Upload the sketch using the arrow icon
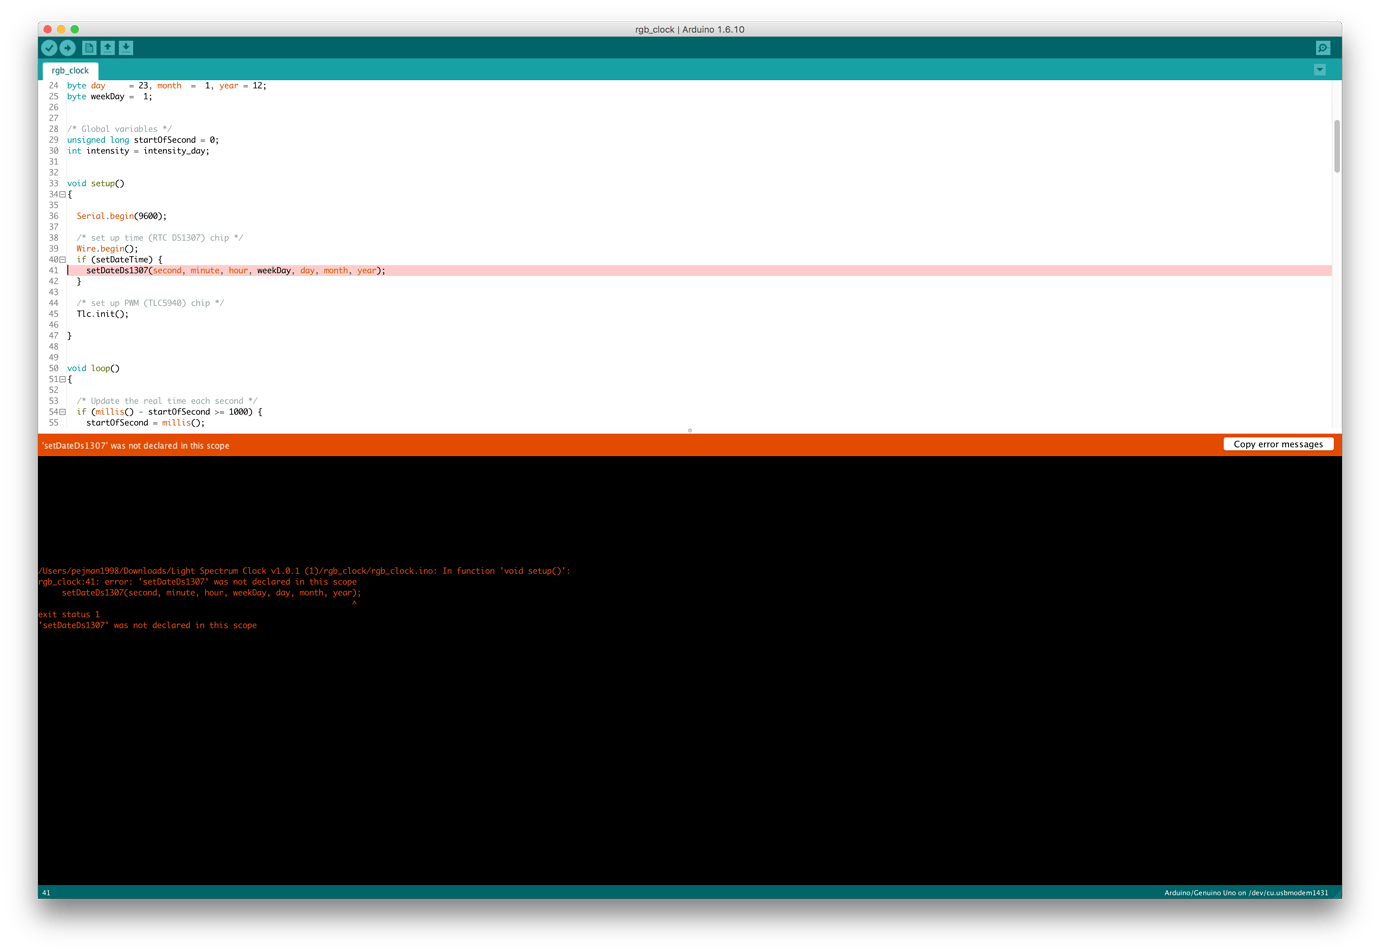The image size is (1380, 952). click(68, 47)
